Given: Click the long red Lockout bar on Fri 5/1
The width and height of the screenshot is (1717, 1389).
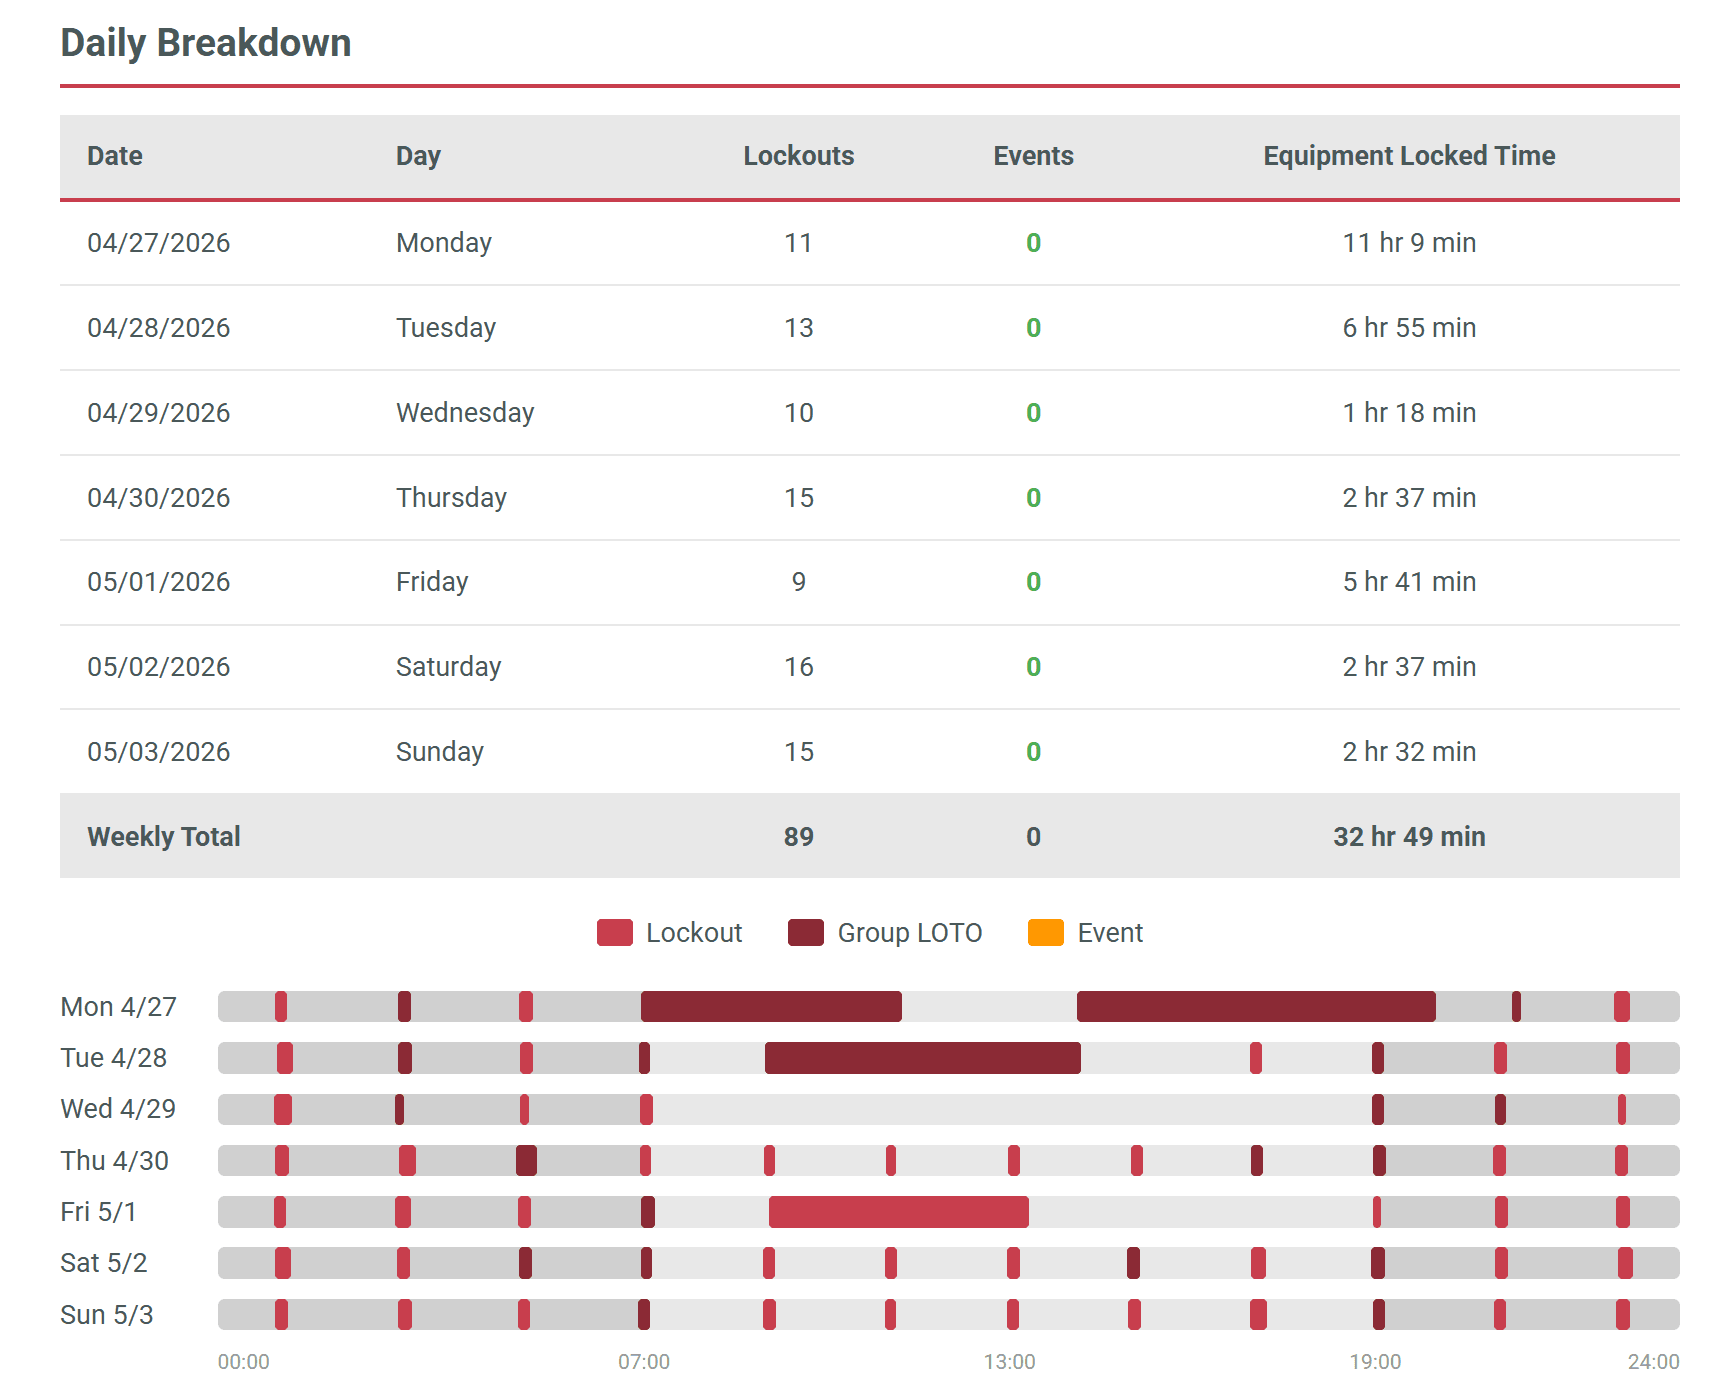Looking at the screenshot, I should tap(899, 1212).
